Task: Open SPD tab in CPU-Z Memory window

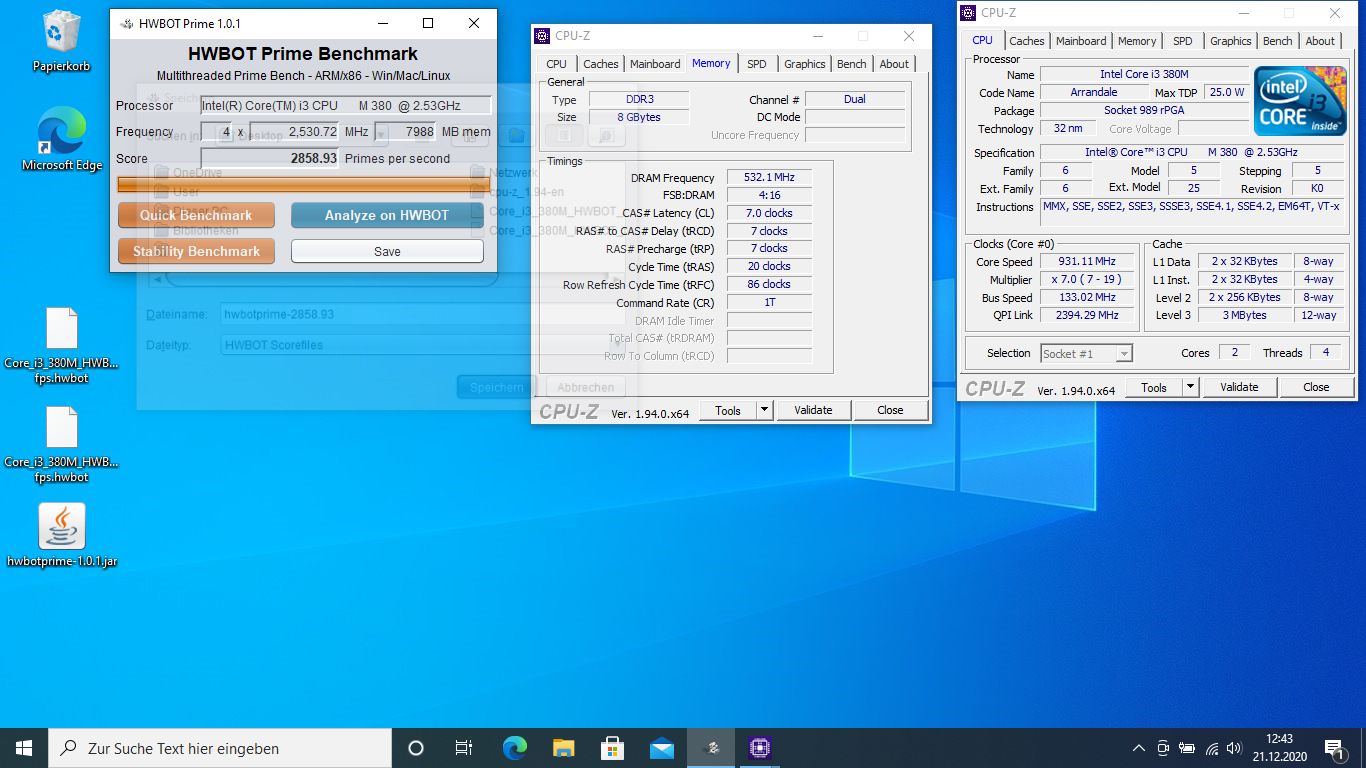Action: coord(757,64)
